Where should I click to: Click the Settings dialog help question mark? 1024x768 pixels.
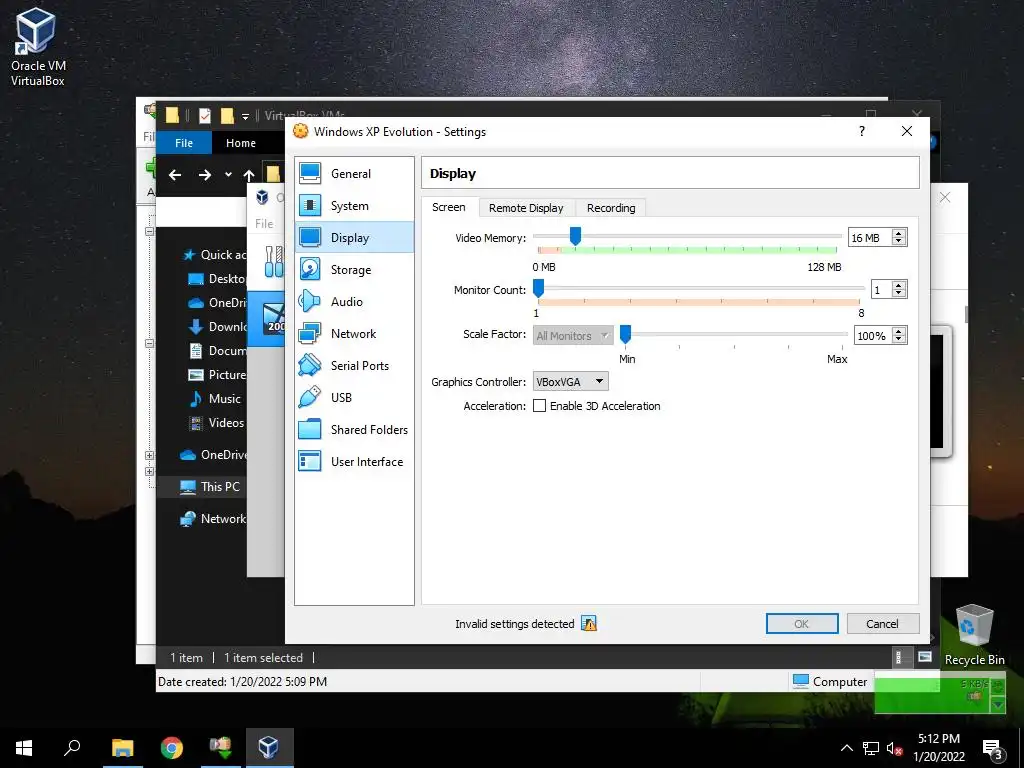tap(862, 131)
